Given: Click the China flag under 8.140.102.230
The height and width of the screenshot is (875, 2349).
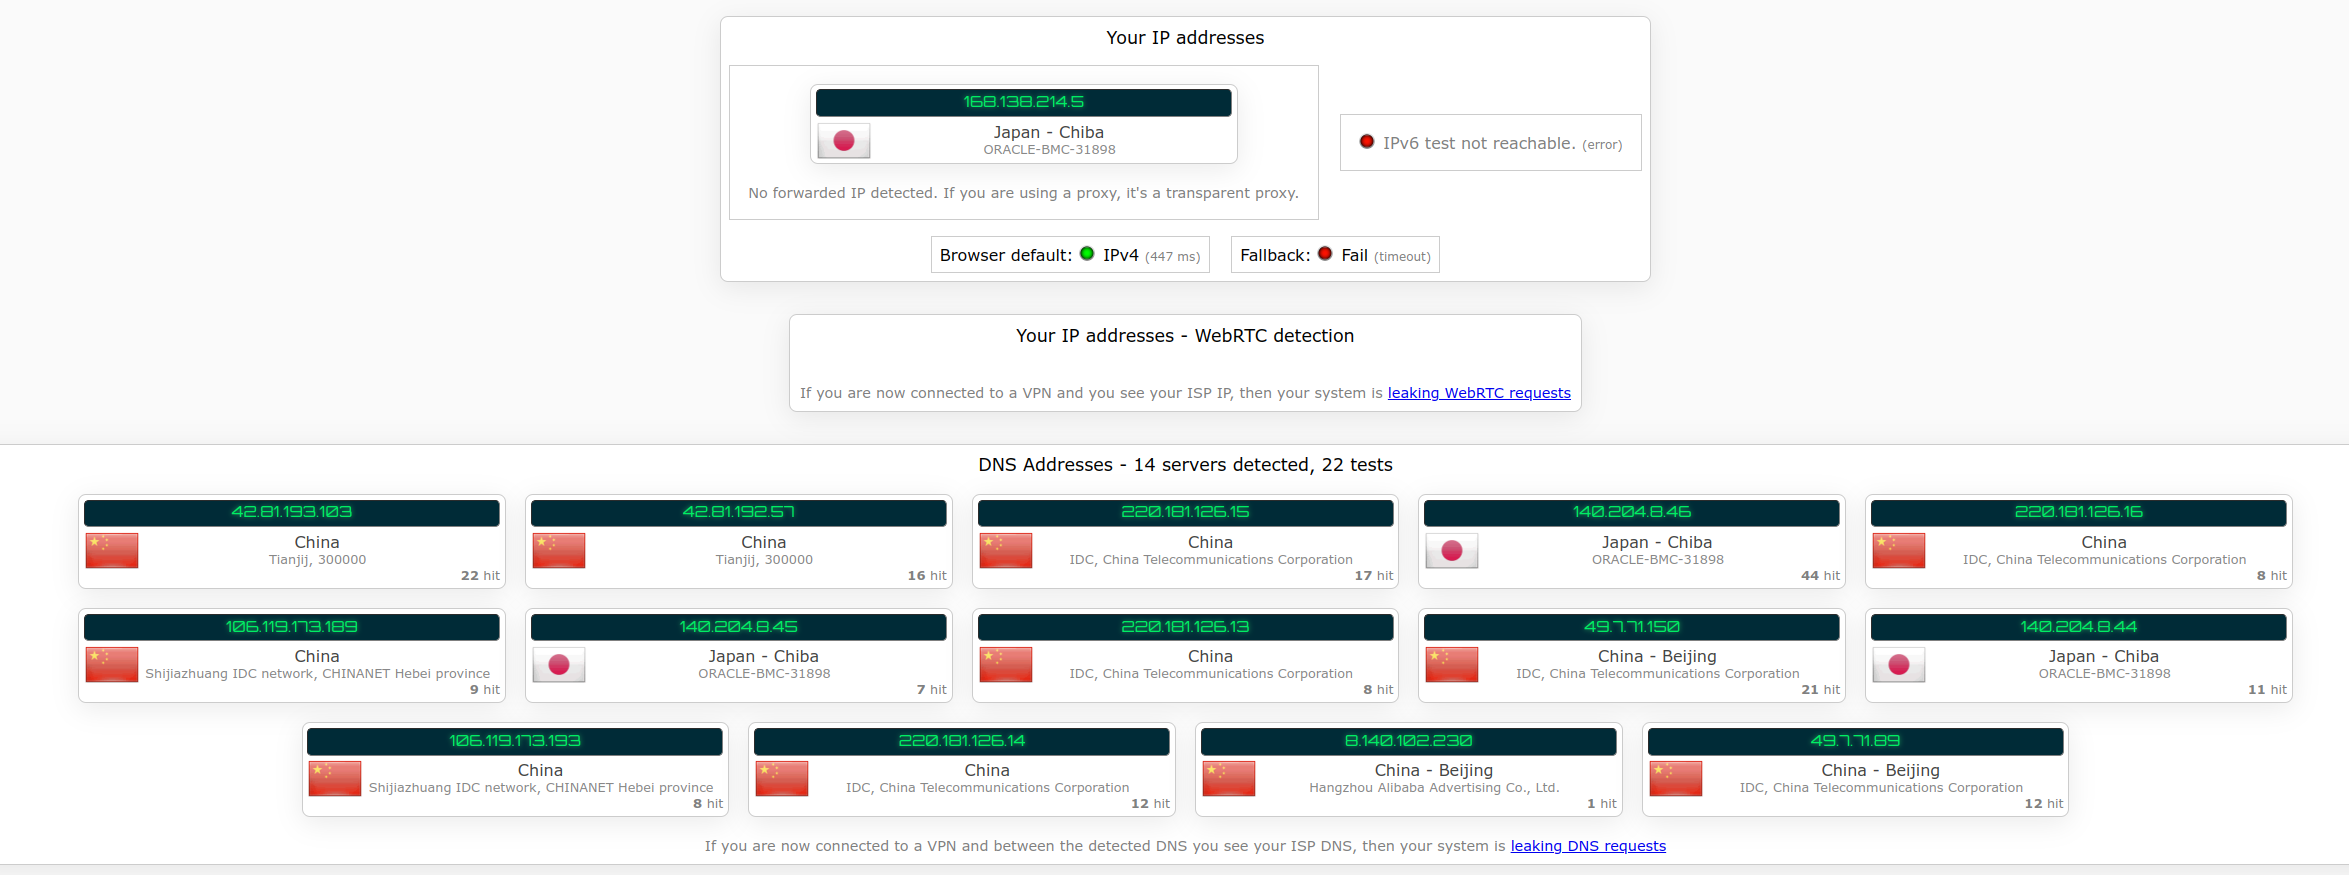Looking at the screenshot, I should tap(1228, 779).
